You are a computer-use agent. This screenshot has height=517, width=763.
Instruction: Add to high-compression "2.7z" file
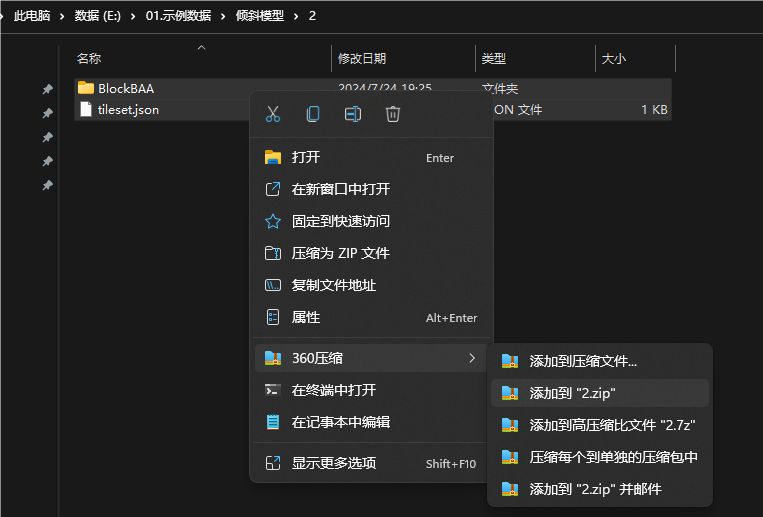612,425
